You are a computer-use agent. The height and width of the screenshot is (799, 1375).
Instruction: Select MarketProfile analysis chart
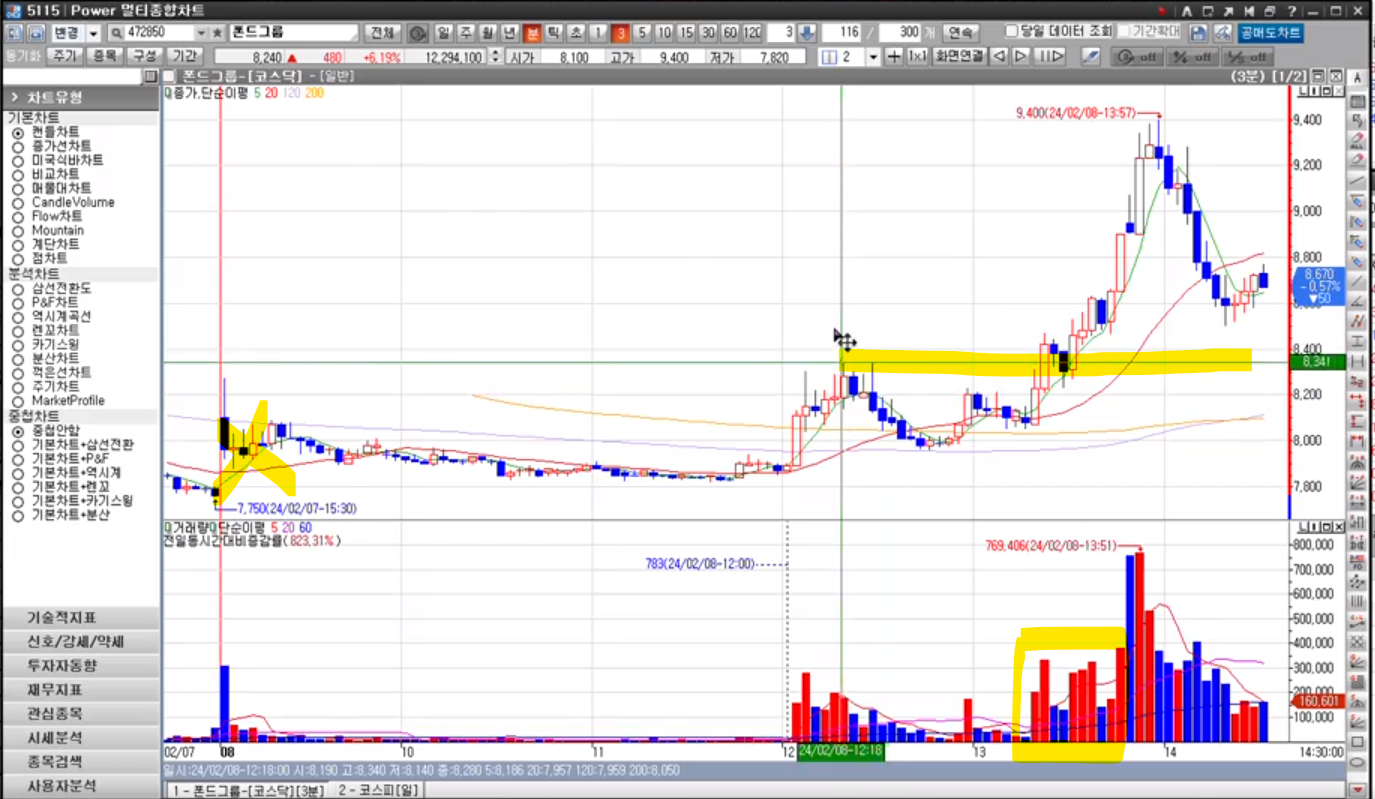tap(17, 400)
